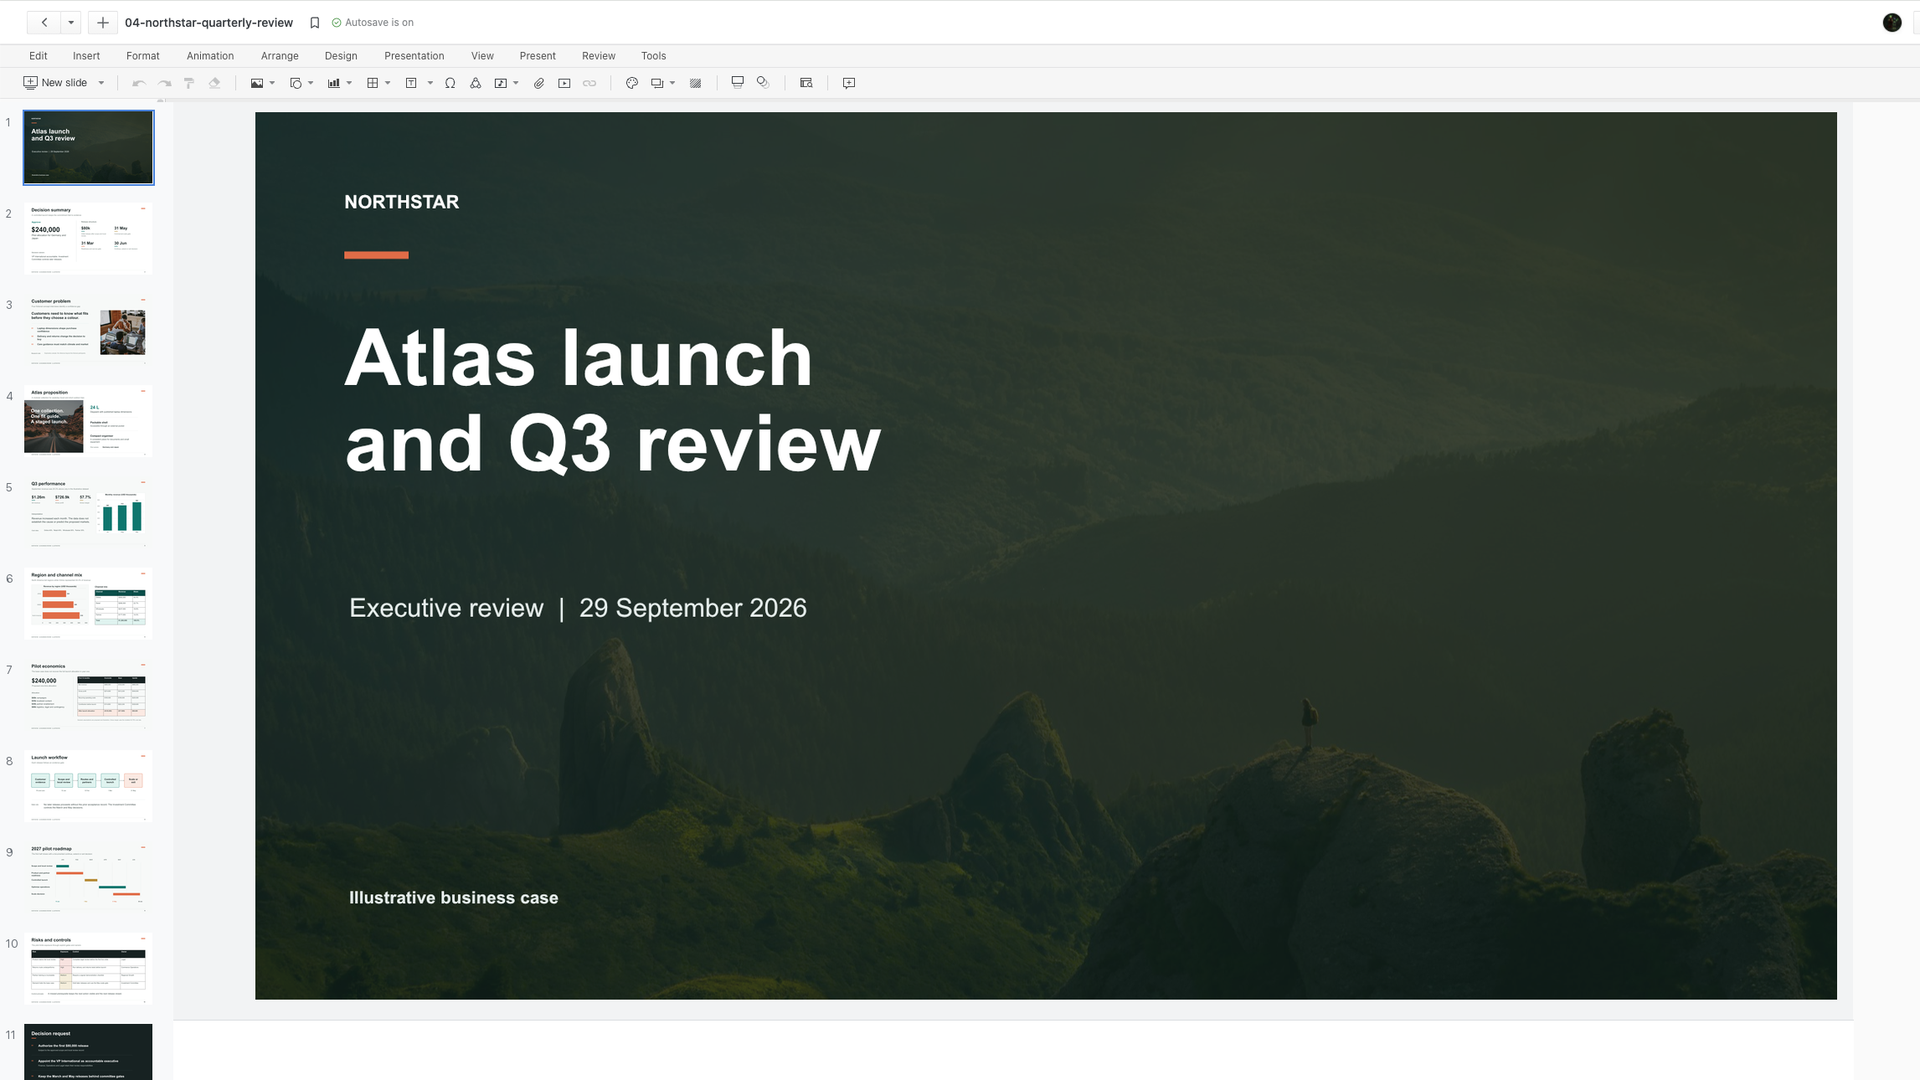Click the insert text box icon
This screenshot has height=1080, width=1920.
pos(411,83)
